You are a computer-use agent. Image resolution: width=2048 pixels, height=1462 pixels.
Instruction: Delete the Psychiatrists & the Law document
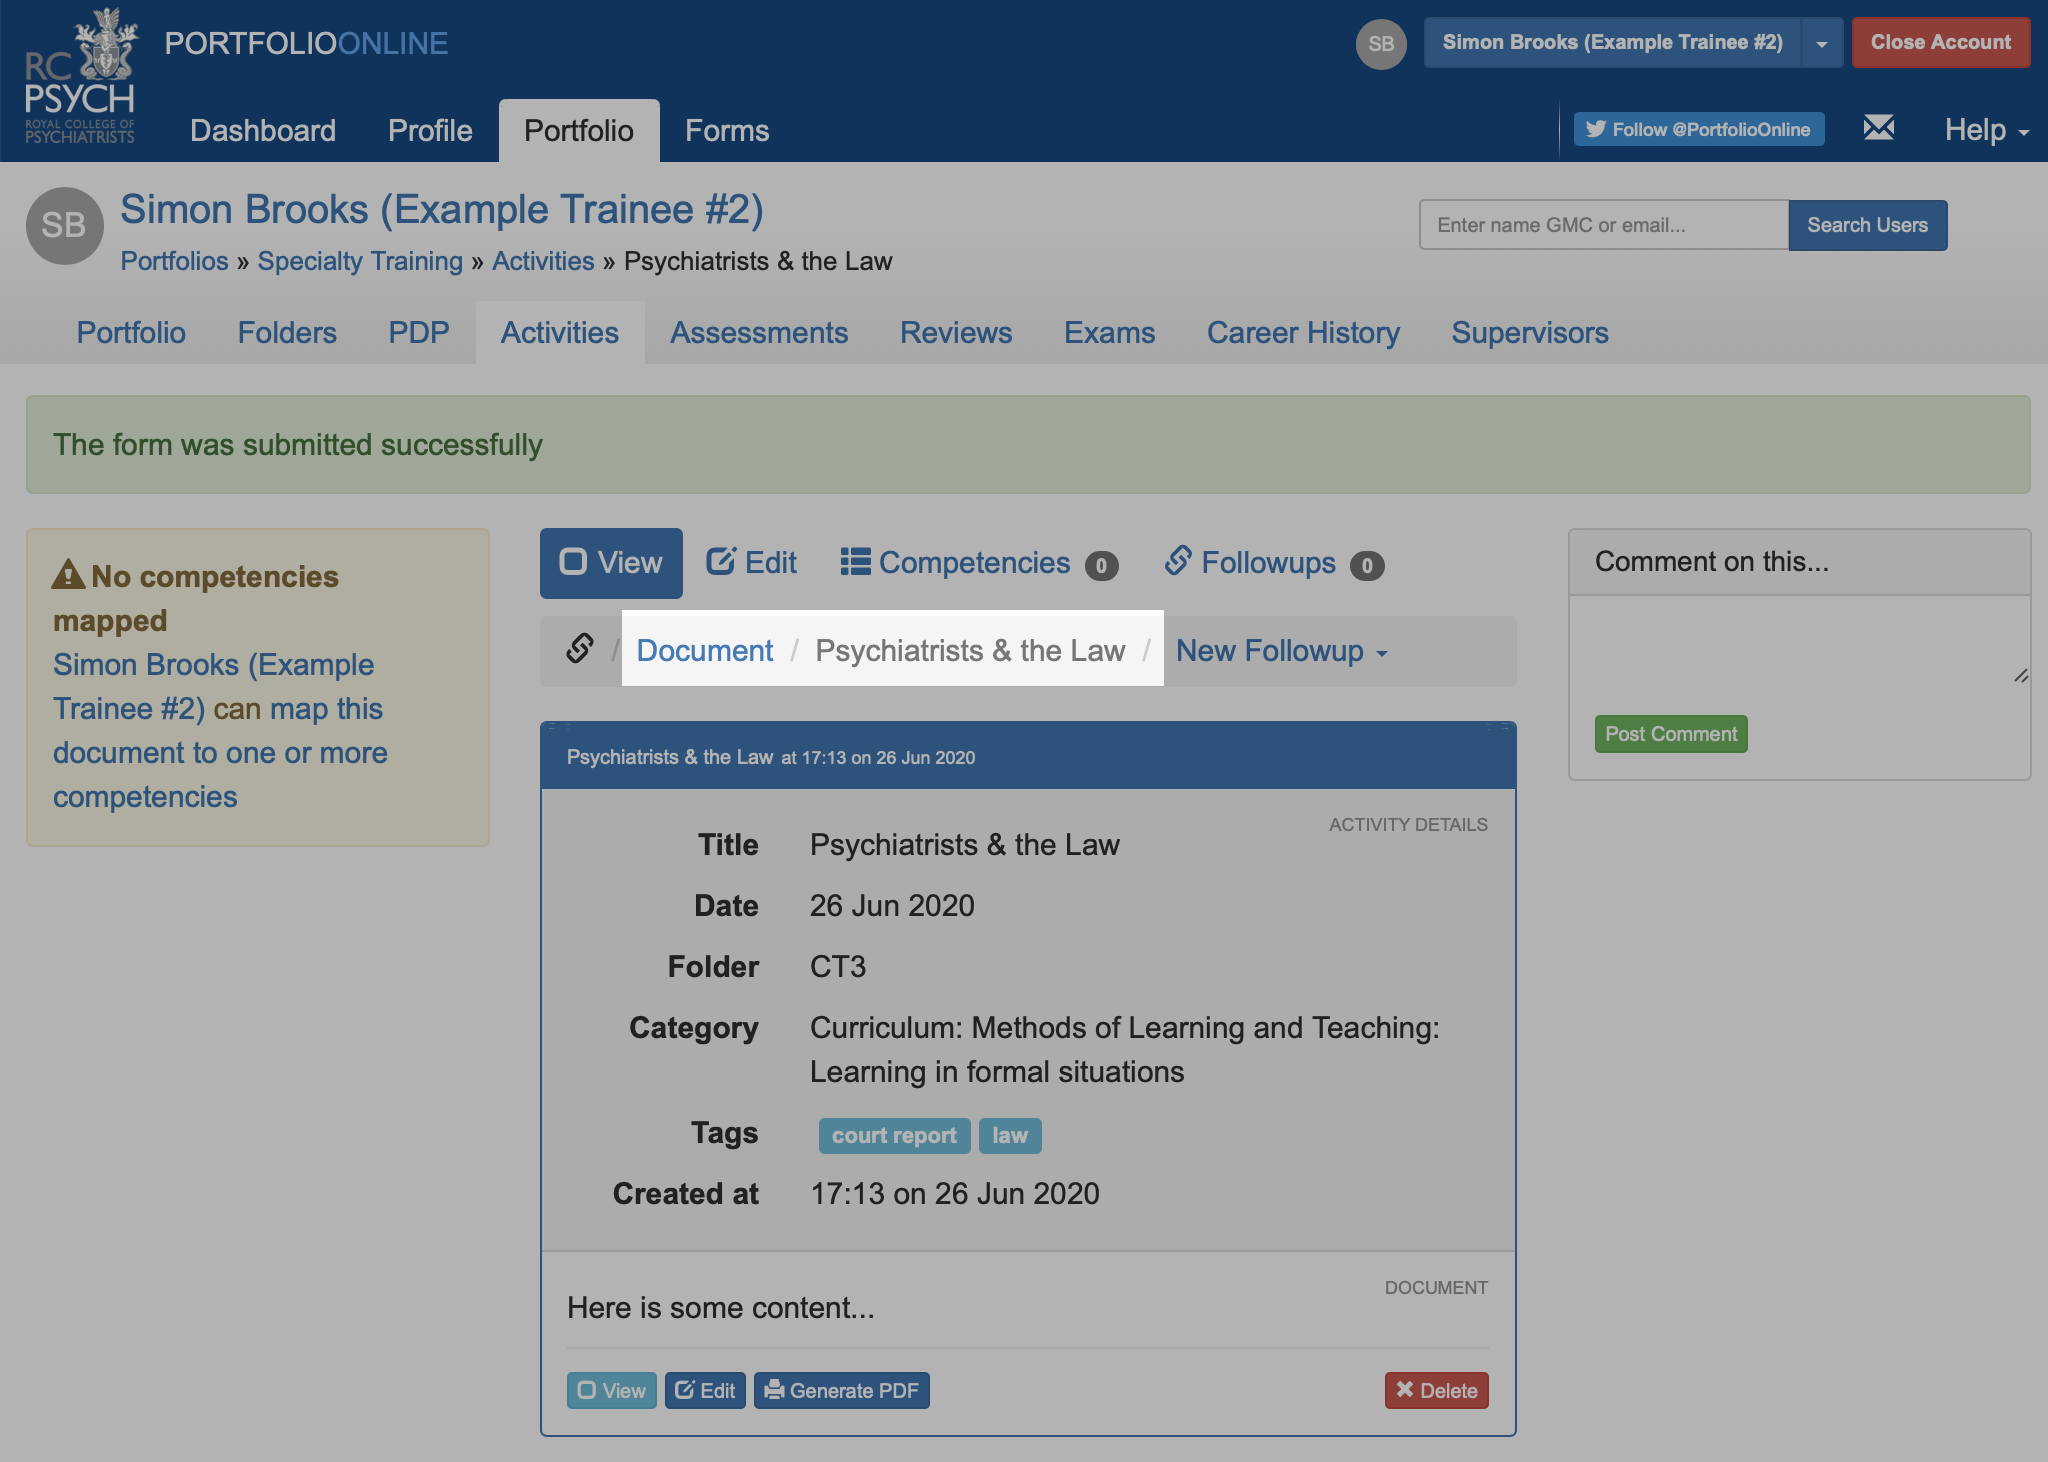pyautogui.click(x=1436, y=1390)
